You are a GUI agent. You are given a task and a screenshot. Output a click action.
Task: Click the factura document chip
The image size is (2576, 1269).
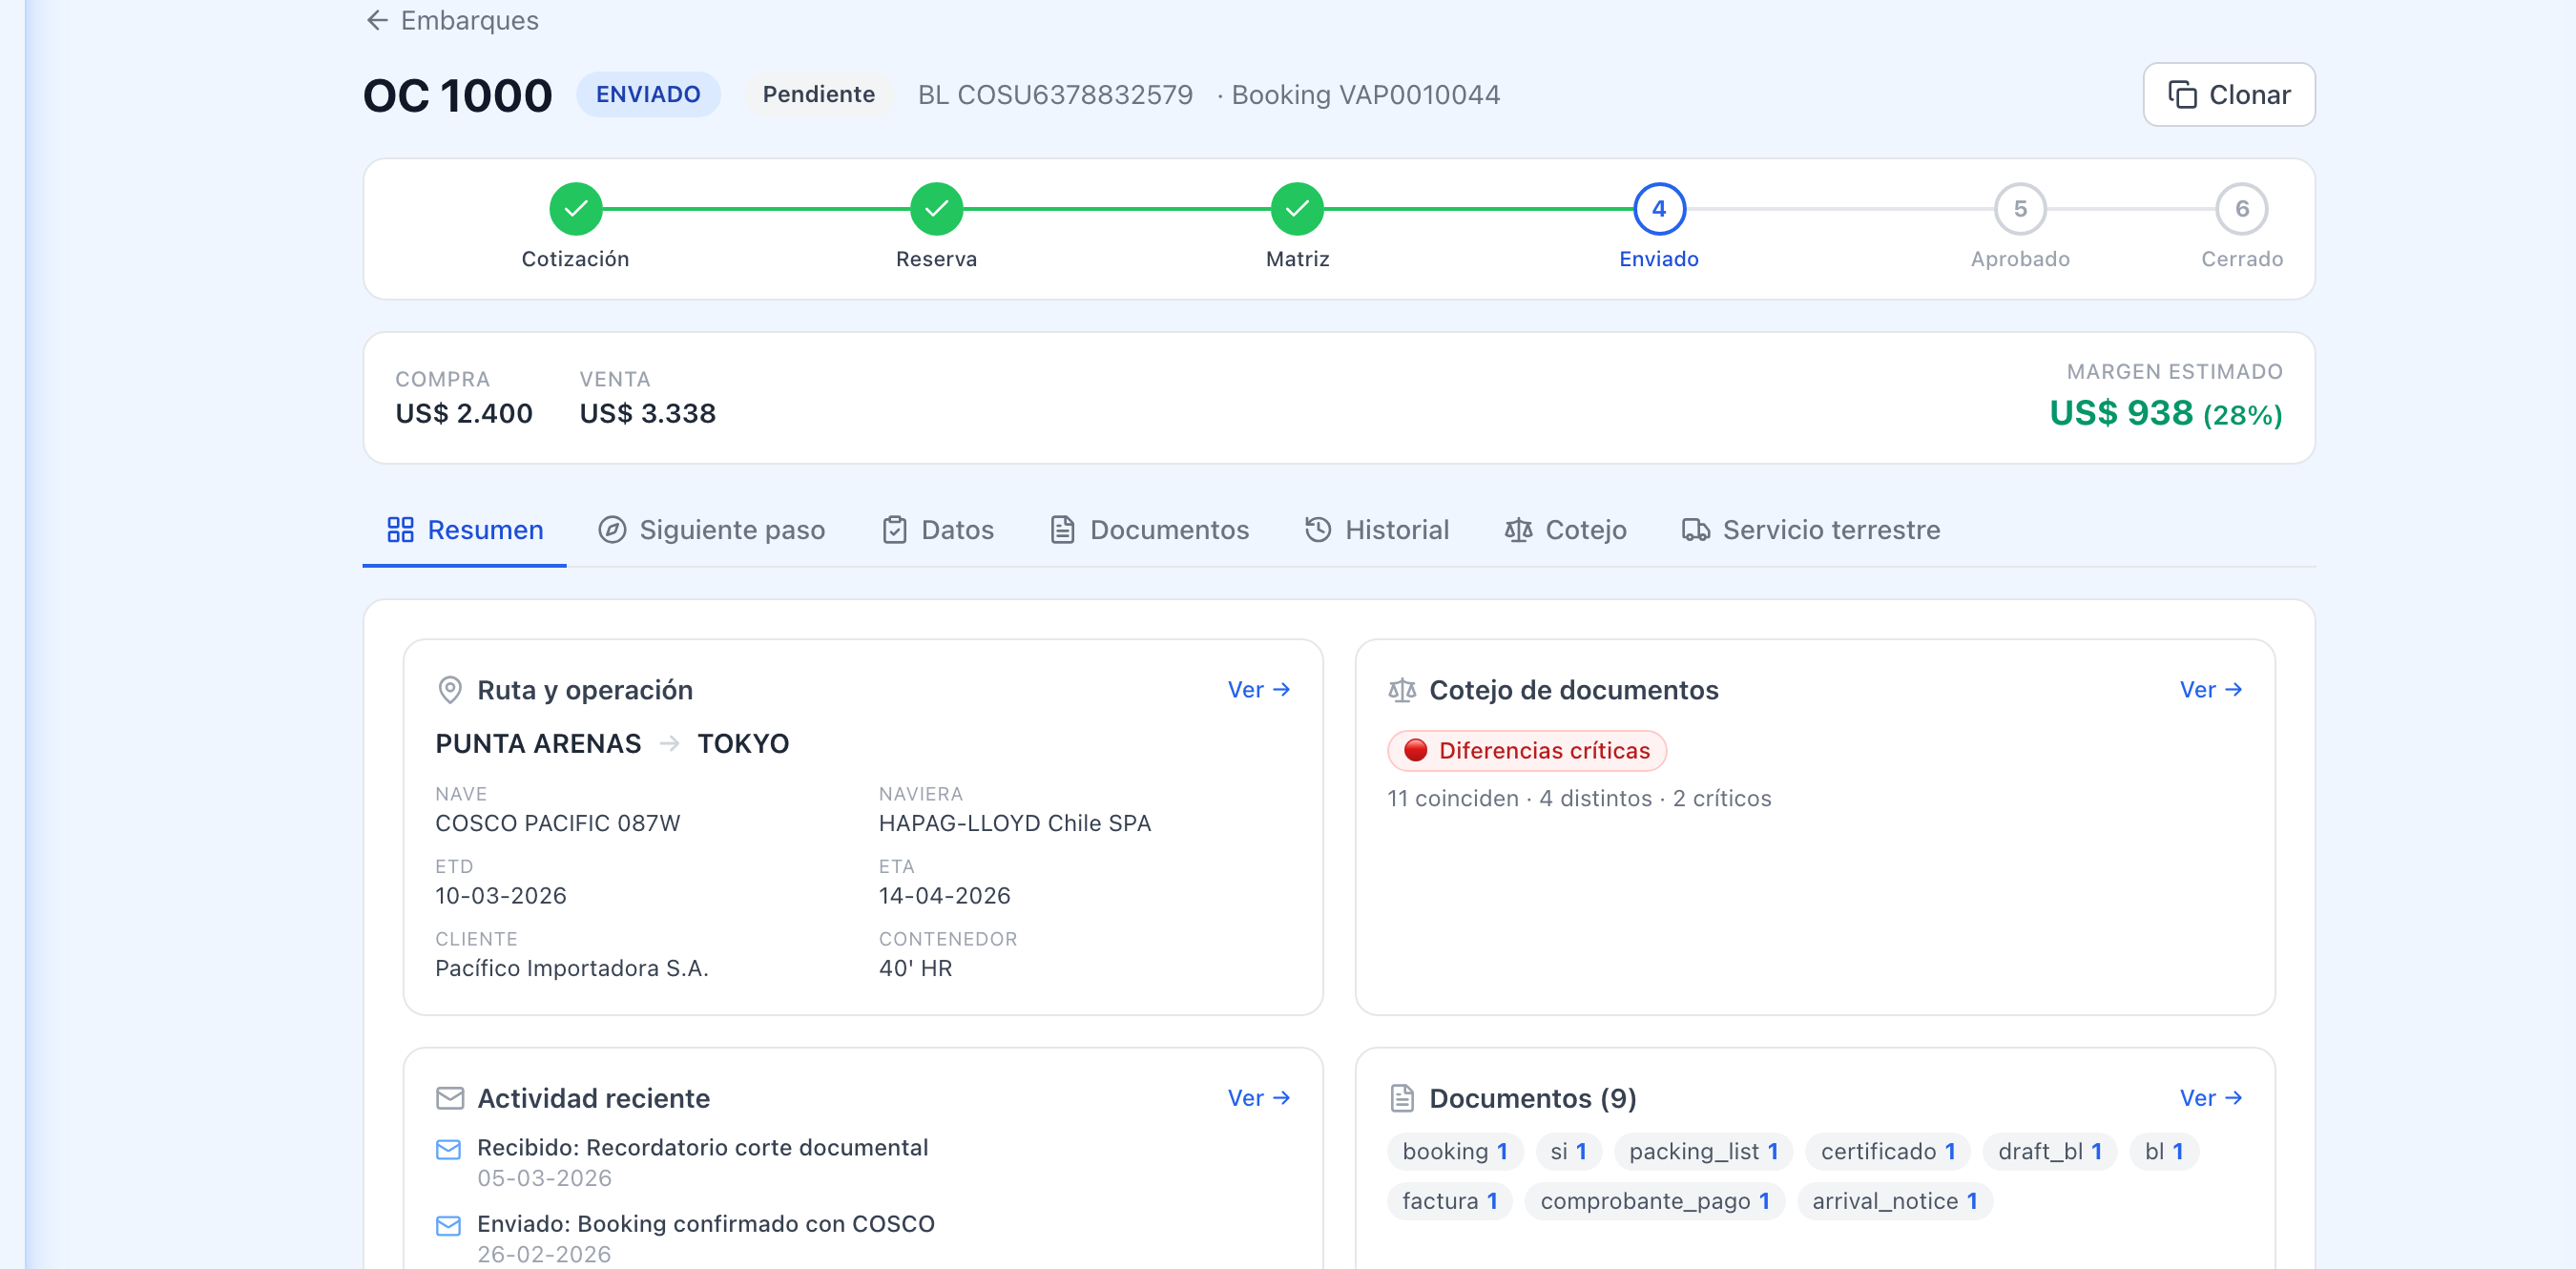point(1449,1201)
